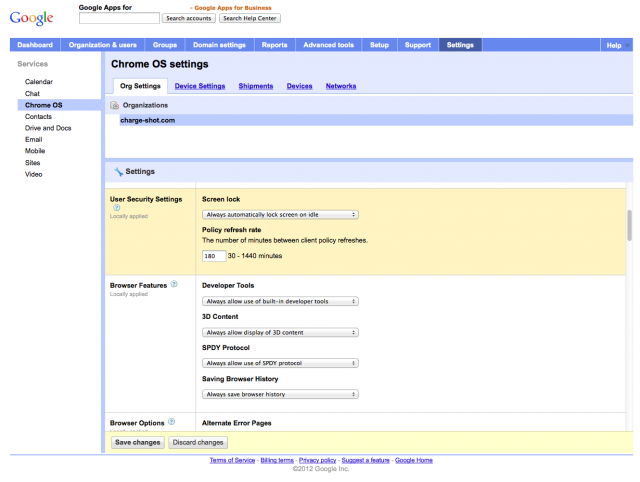Switch to the Networks tab

[x=341, y=86]
